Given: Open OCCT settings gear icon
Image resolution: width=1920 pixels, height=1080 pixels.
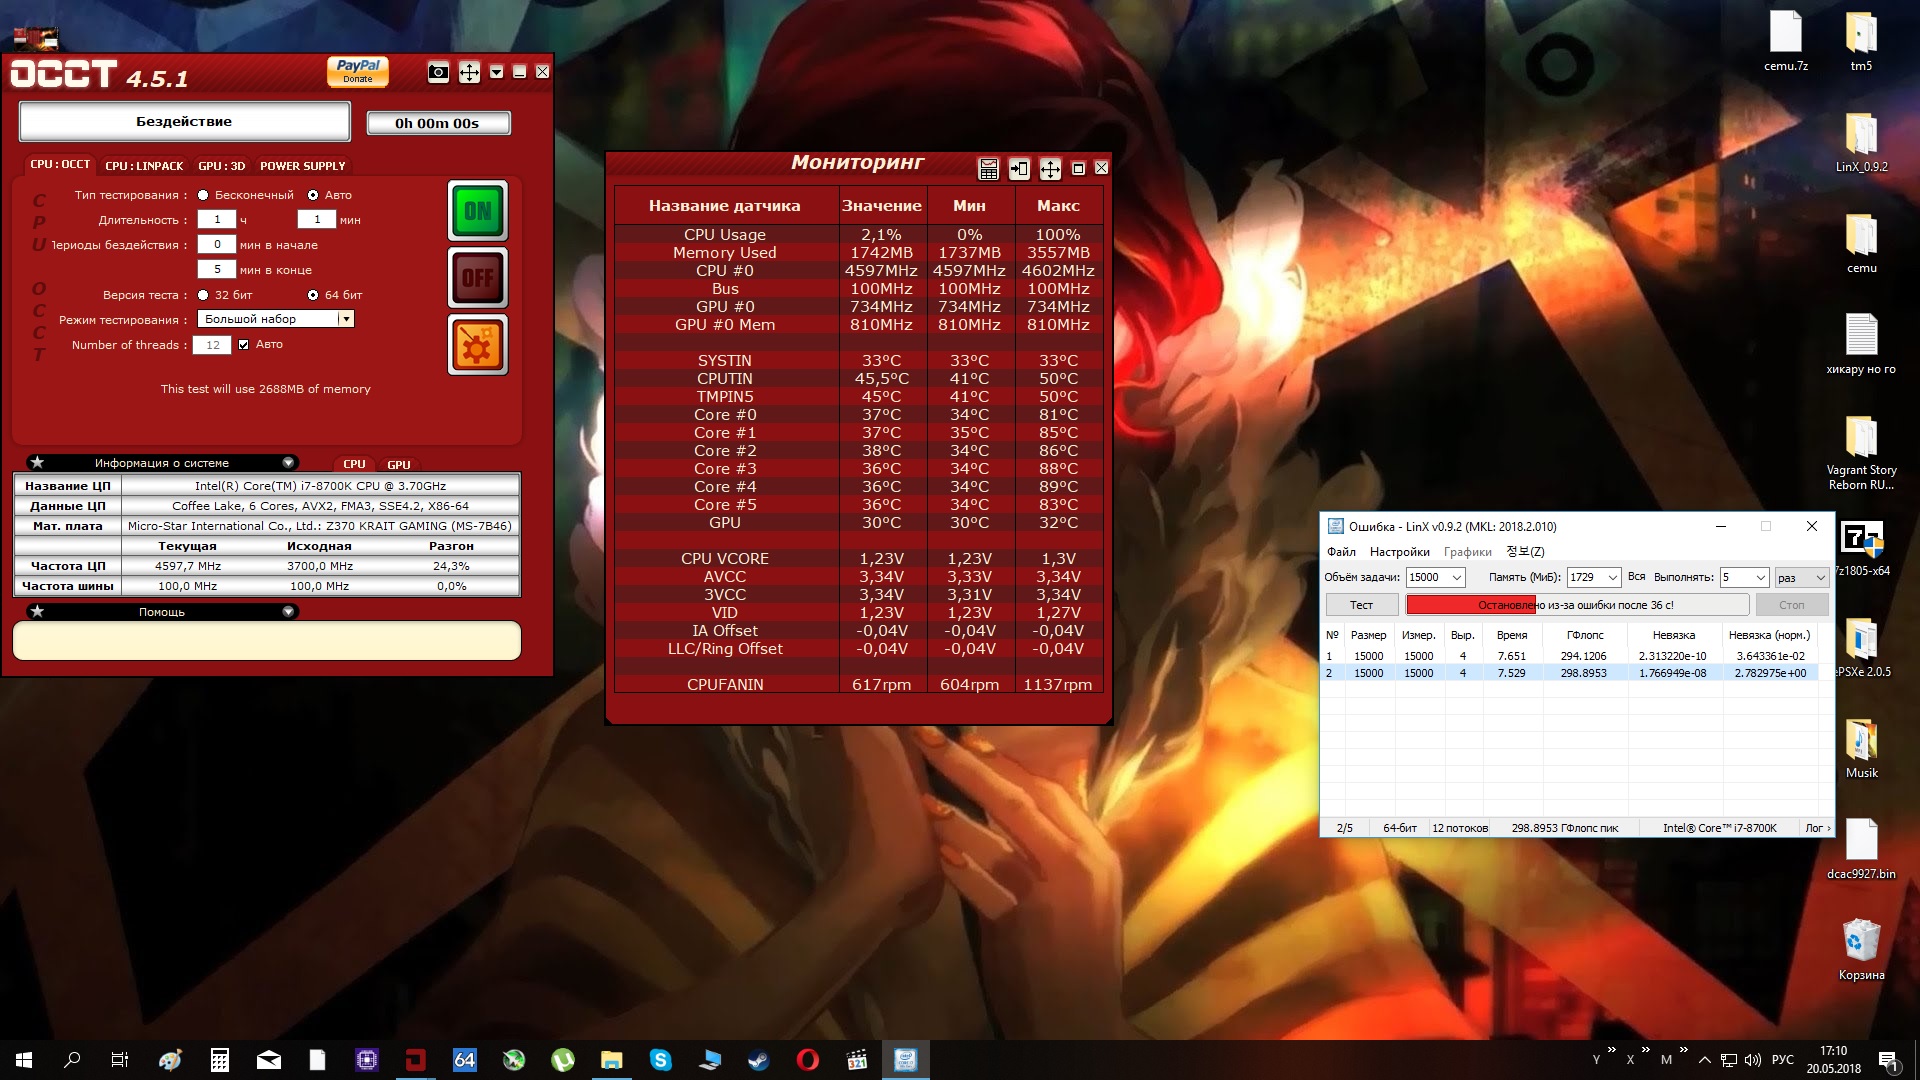Looking at the screenshot, I should [478, 345].
